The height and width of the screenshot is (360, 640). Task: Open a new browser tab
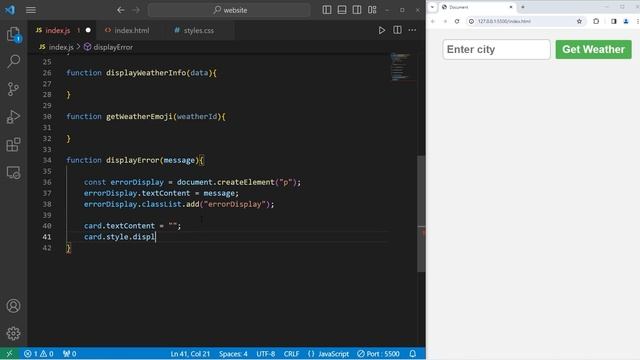(523, 7)
